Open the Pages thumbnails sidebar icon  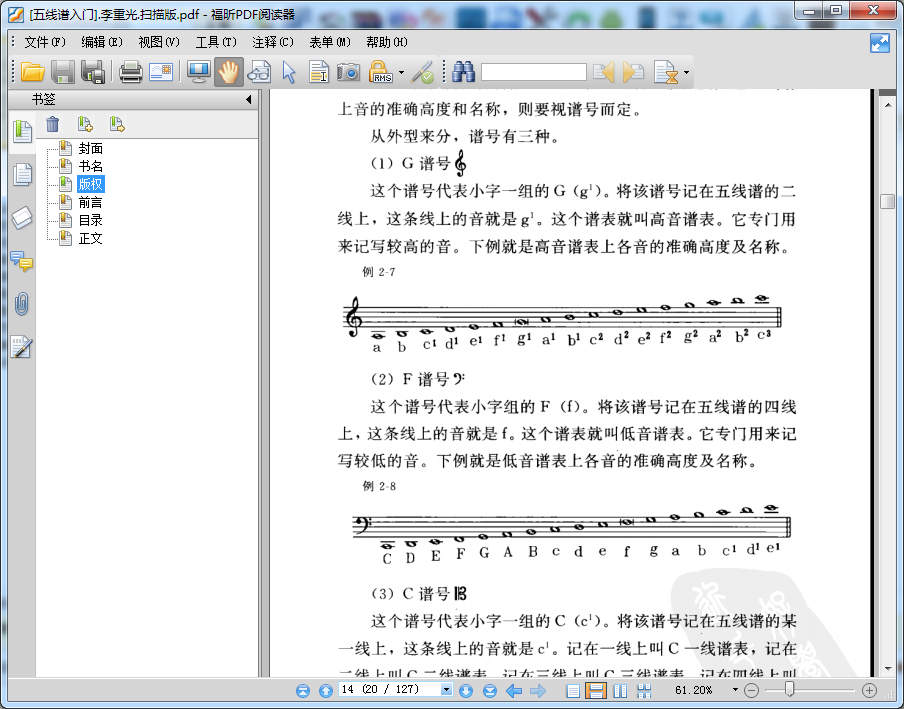22,175
